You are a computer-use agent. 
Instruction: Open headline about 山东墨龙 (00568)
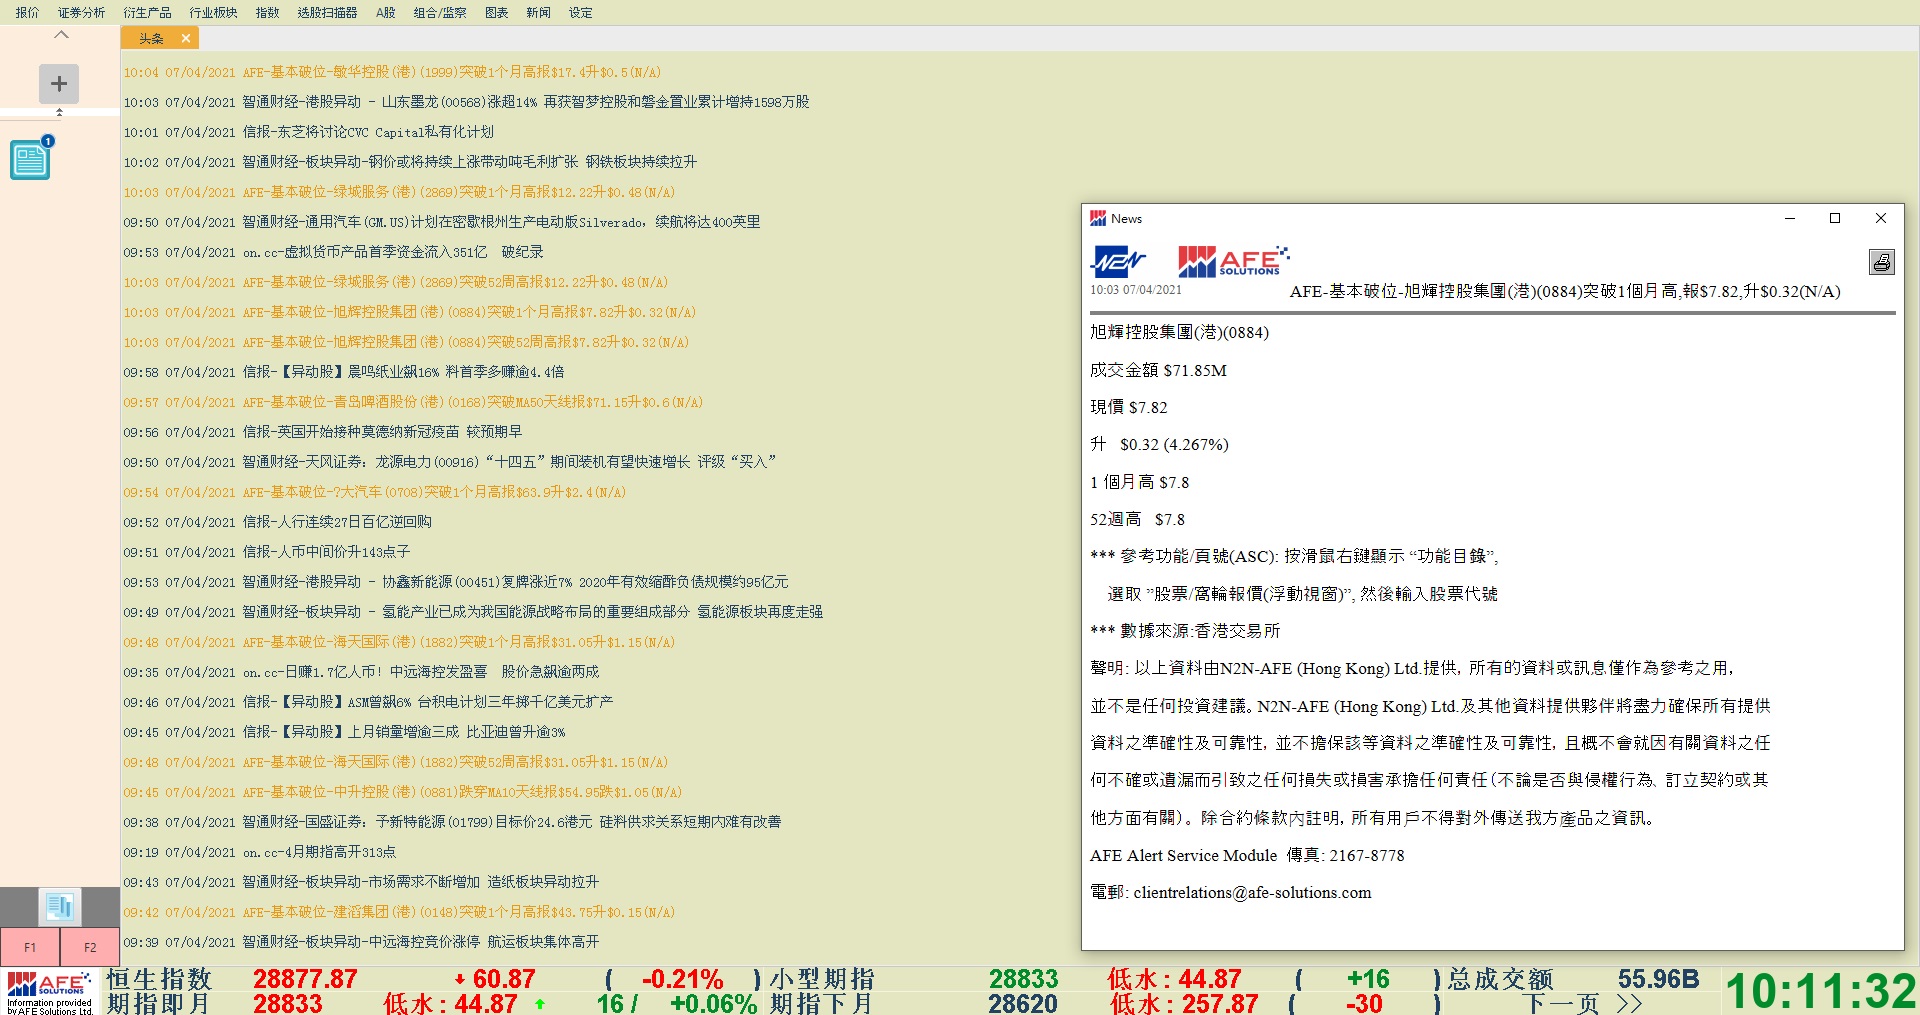click(x=466, y=102)
